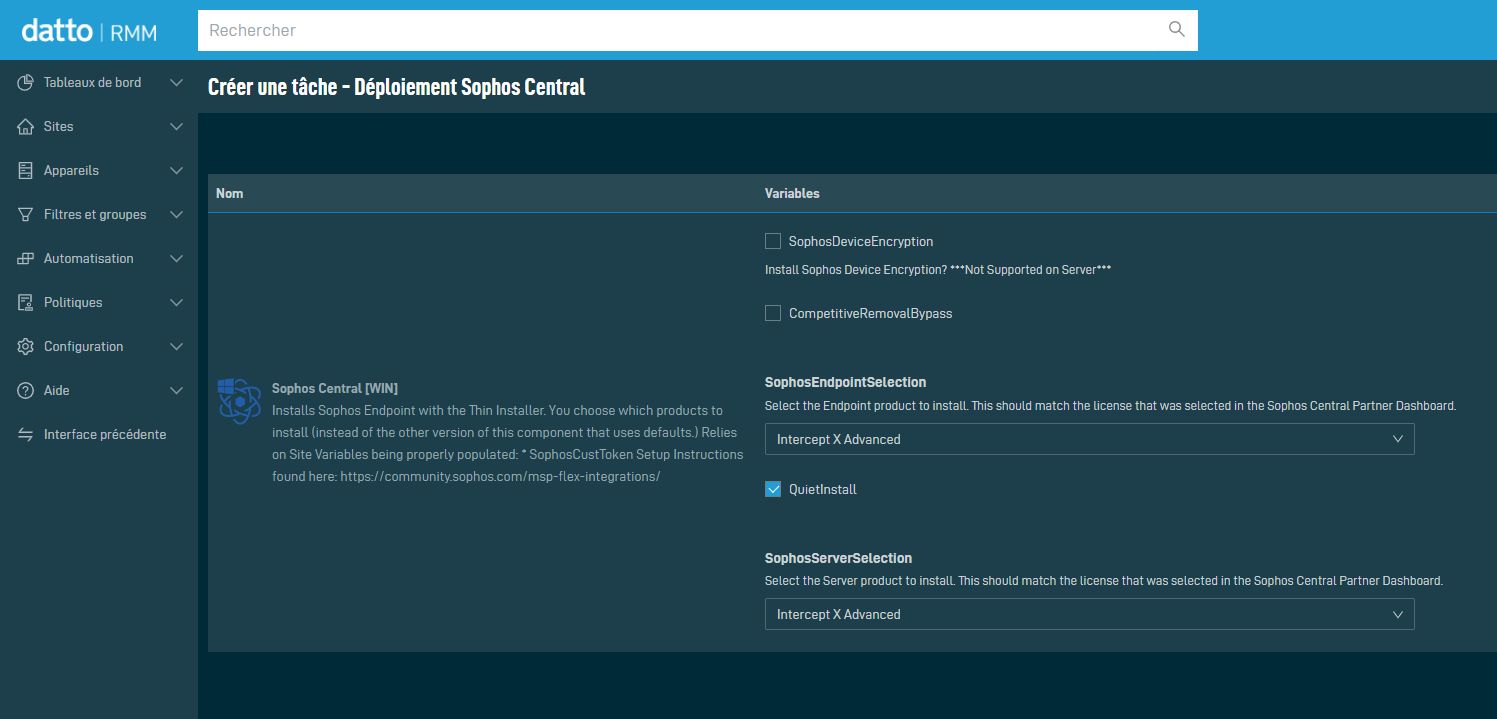Expand the Filtres et groupes chevron
The height and width of the screenshot is (719, 1497).
click(176, 214)
